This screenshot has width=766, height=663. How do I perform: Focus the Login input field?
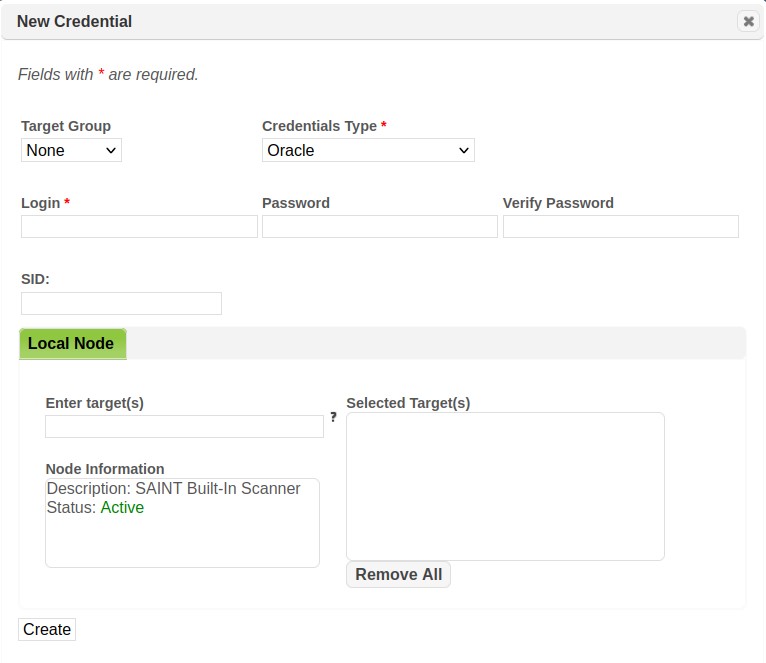coord(139,227)
